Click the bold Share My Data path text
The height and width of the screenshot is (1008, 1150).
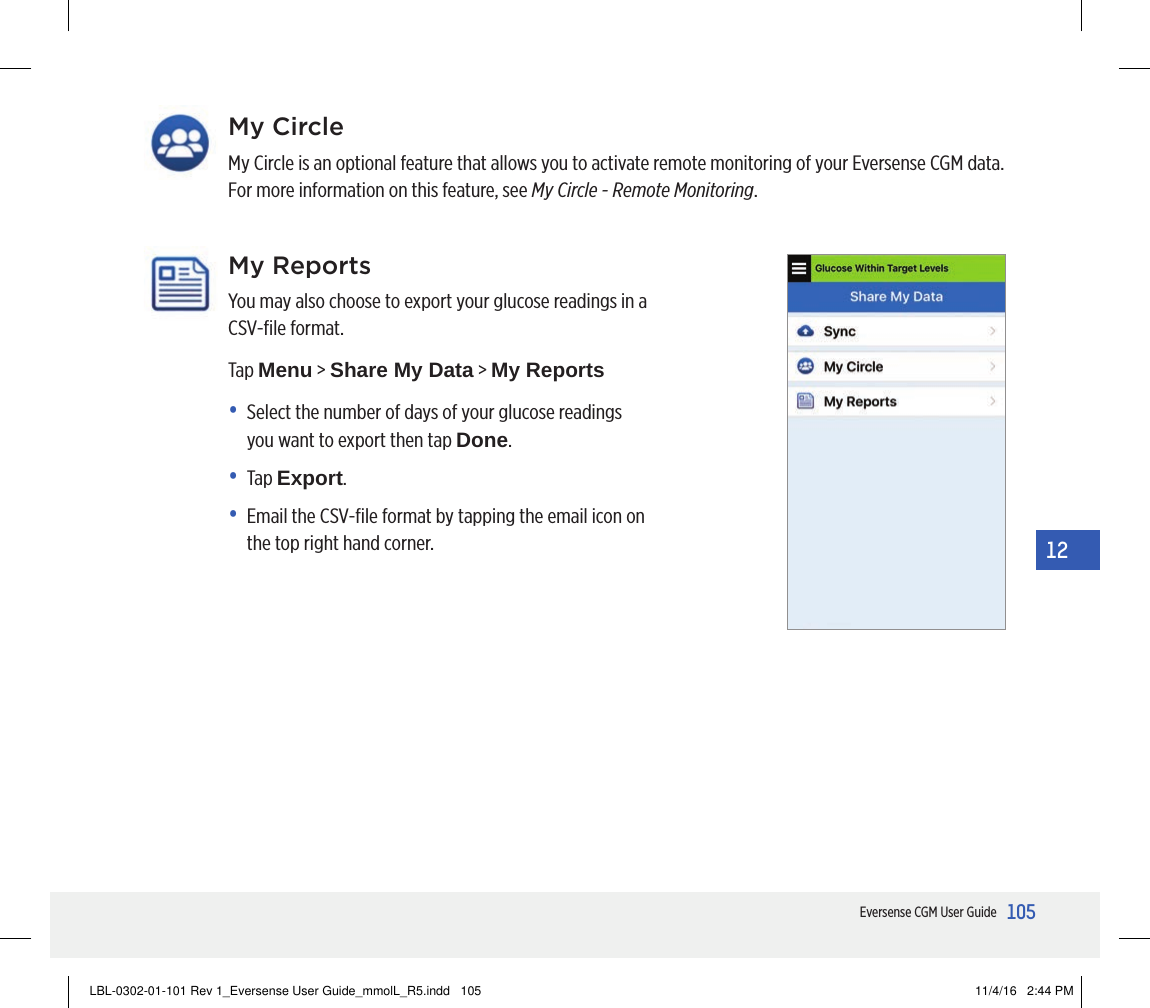[x=401, y=370]
